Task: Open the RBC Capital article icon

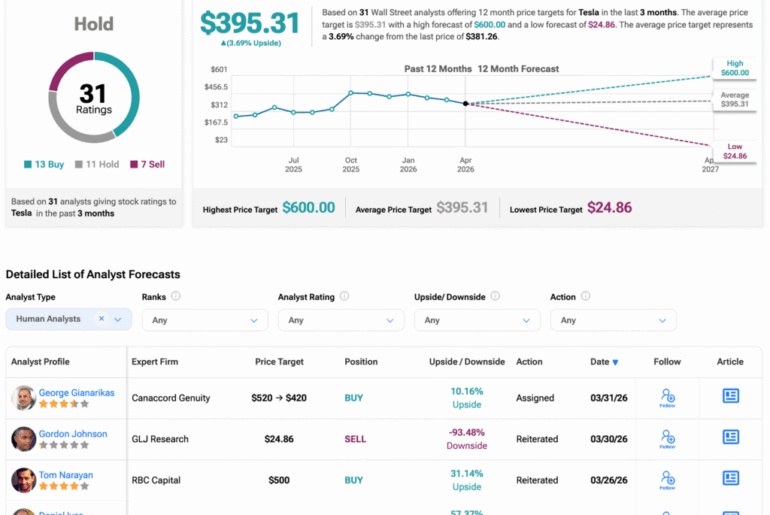Action: click(x=730, y=478)
